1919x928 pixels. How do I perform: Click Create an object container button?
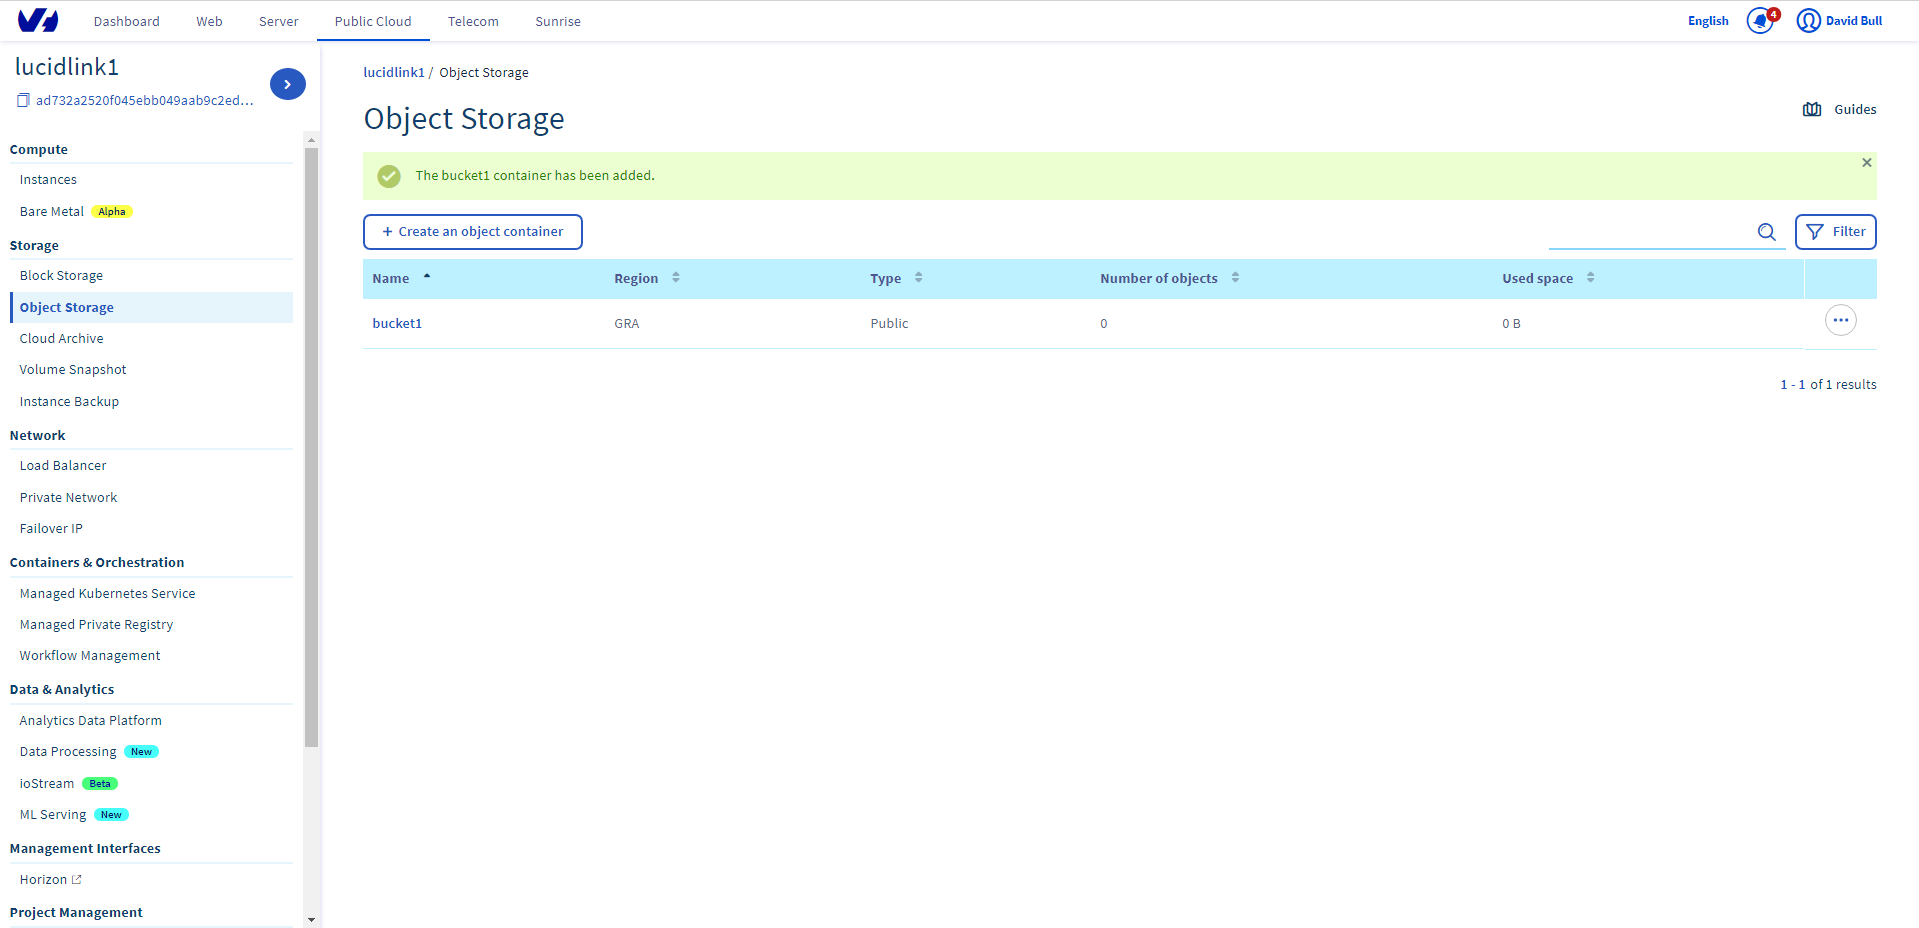coord(473,232)
